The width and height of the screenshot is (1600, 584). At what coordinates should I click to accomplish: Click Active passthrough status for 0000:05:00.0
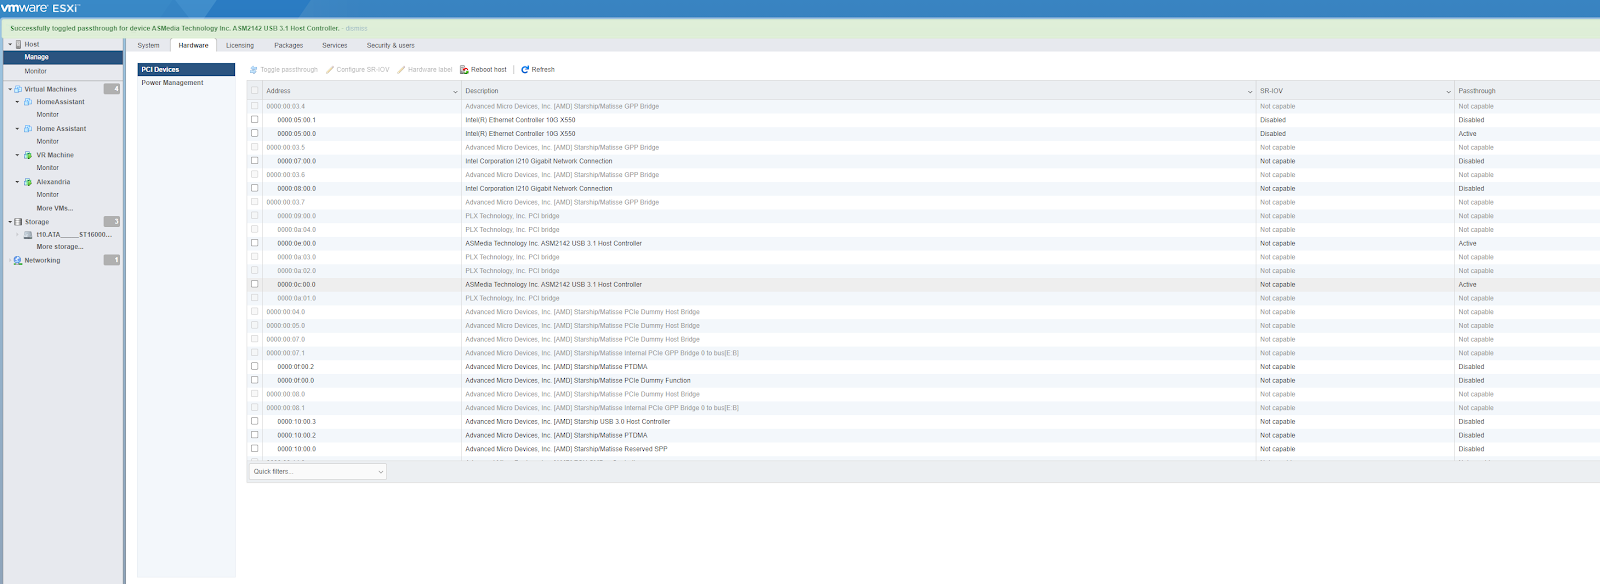coord(1467,134)
